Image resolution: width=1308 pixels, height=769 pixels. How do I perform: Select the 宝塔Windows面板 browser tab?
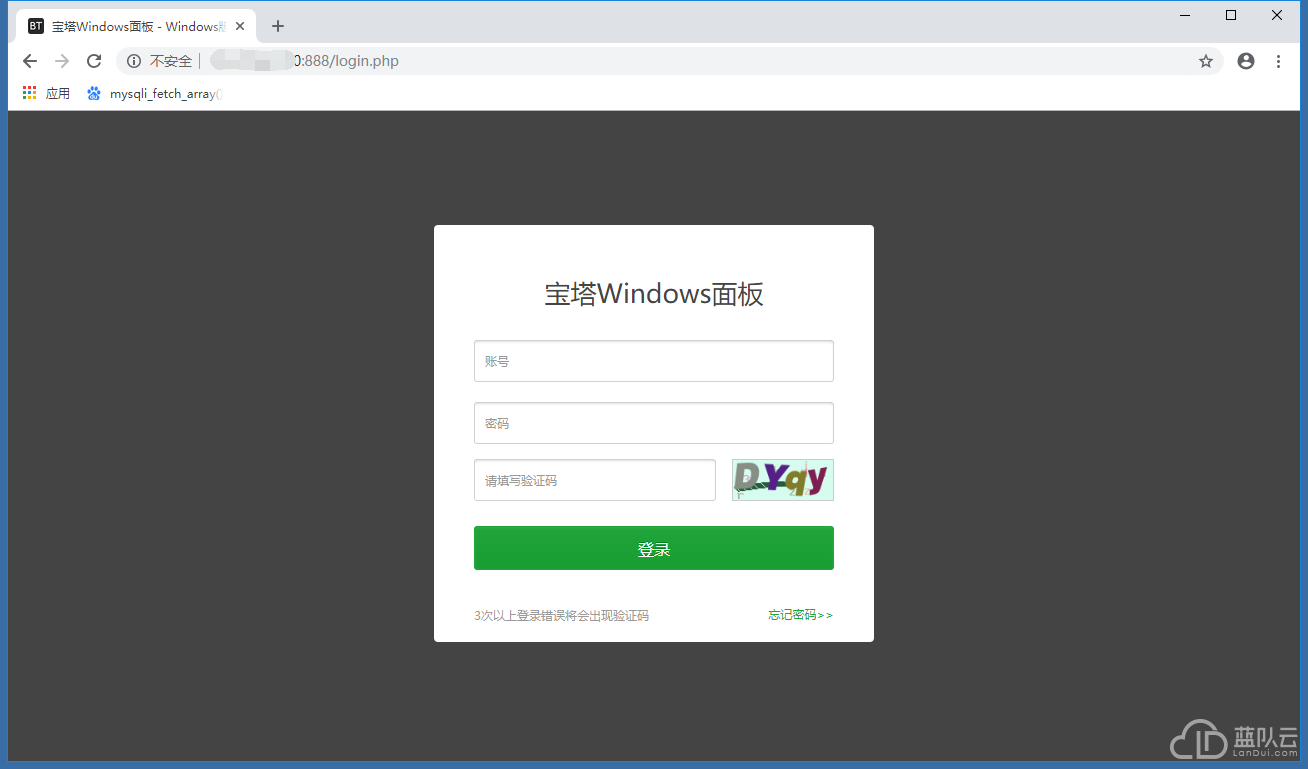tap(136, 26)
